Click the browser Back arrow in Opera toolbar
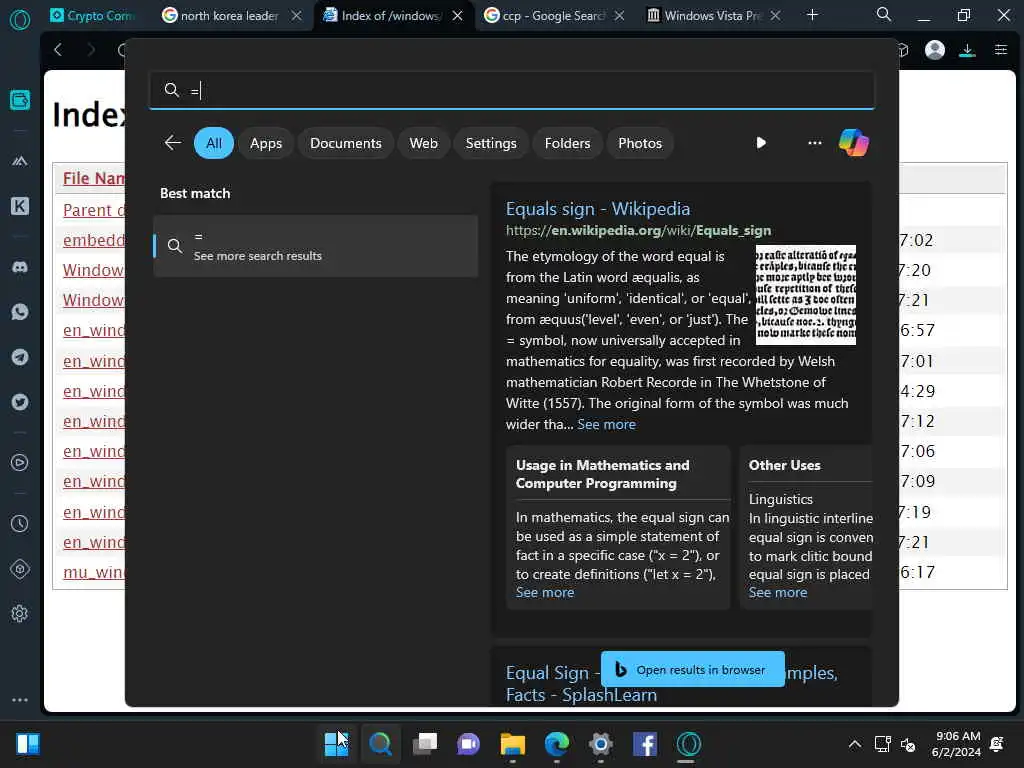This screenshot has width=1024, height=768. 58,50
